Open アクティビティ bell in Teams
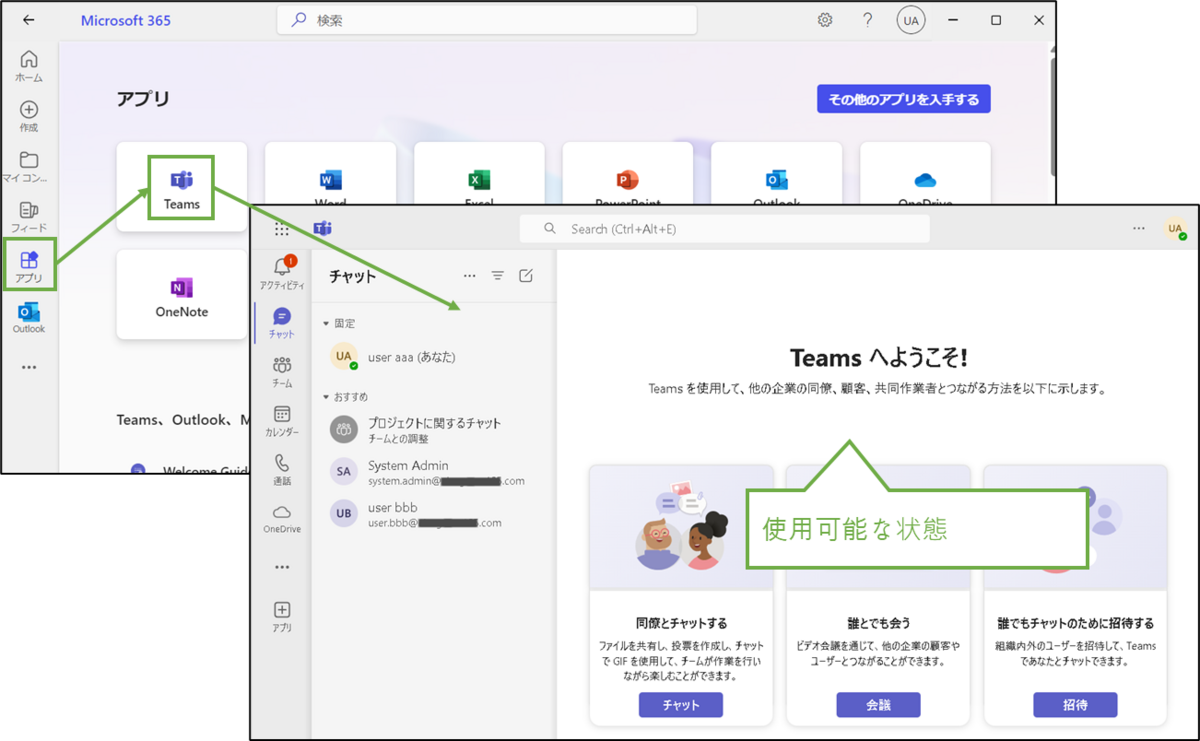 (282, 272)
